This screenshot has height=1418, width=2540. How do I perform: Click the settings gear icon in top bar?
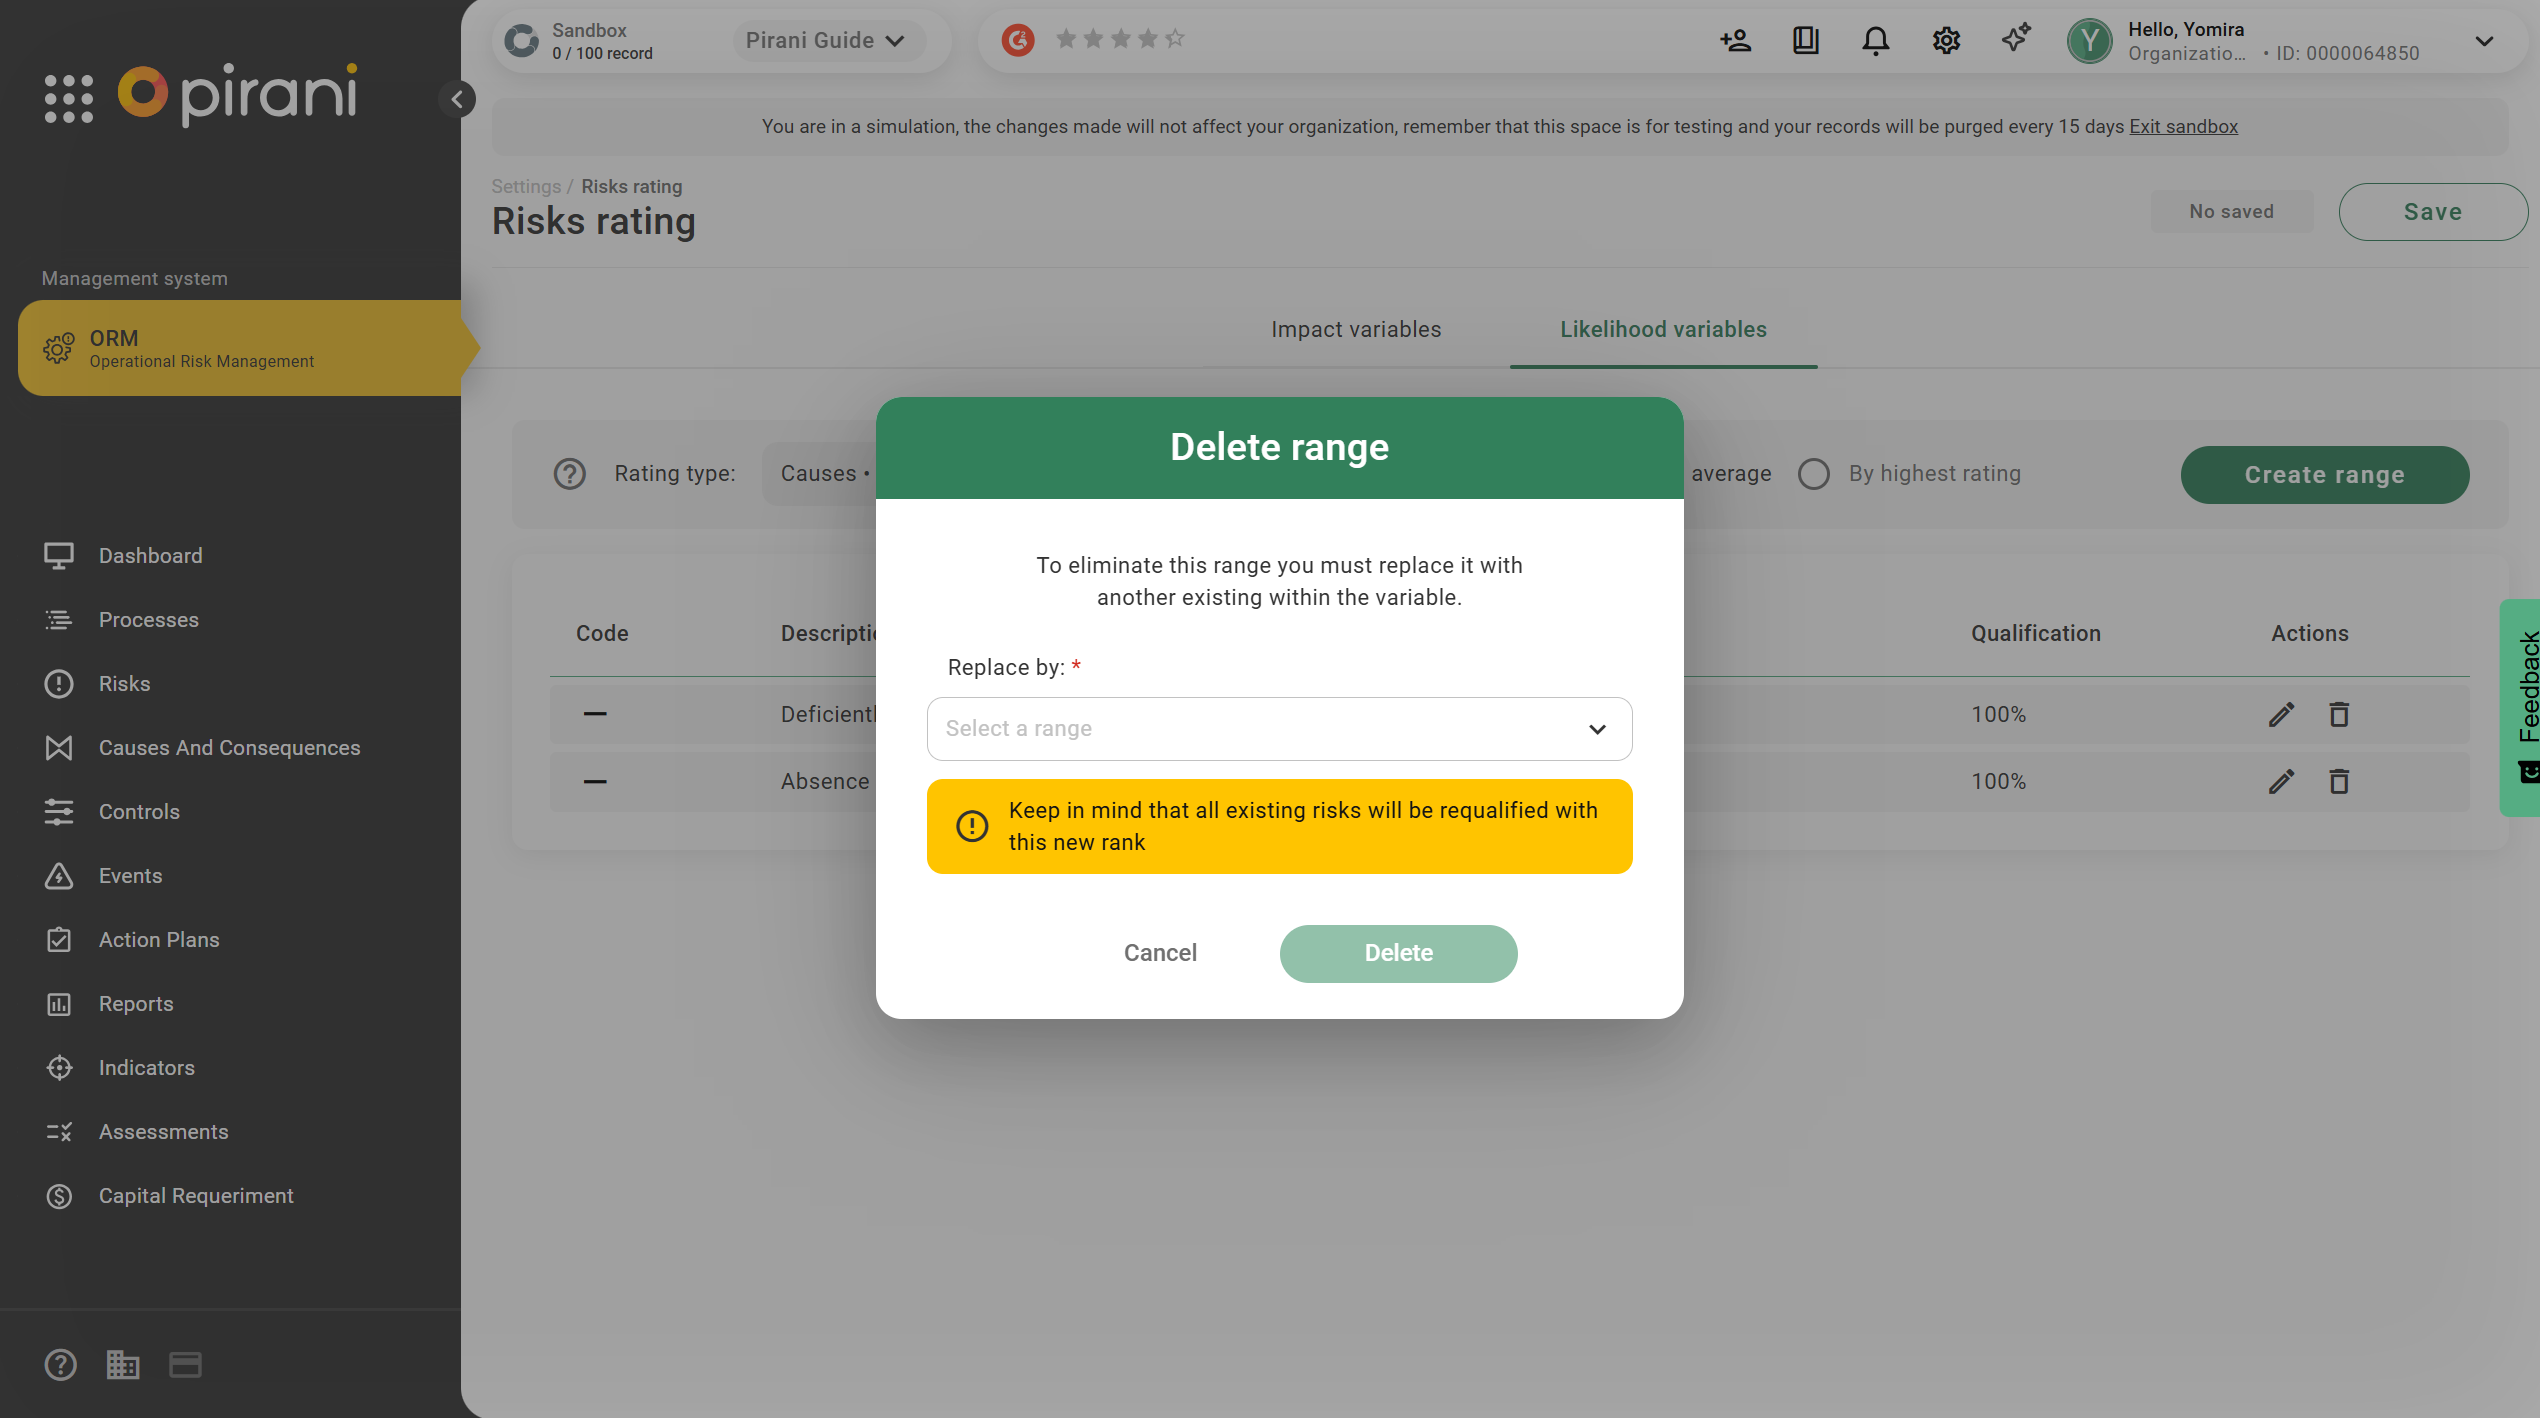[1946, 41]
